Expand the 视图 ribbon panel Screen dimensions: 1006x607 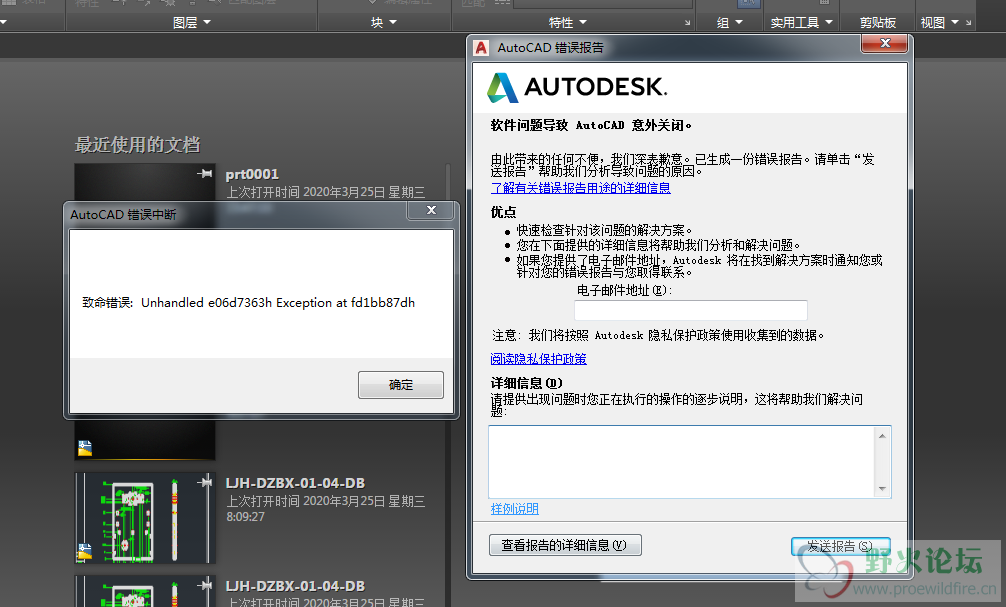pos(939,22)
